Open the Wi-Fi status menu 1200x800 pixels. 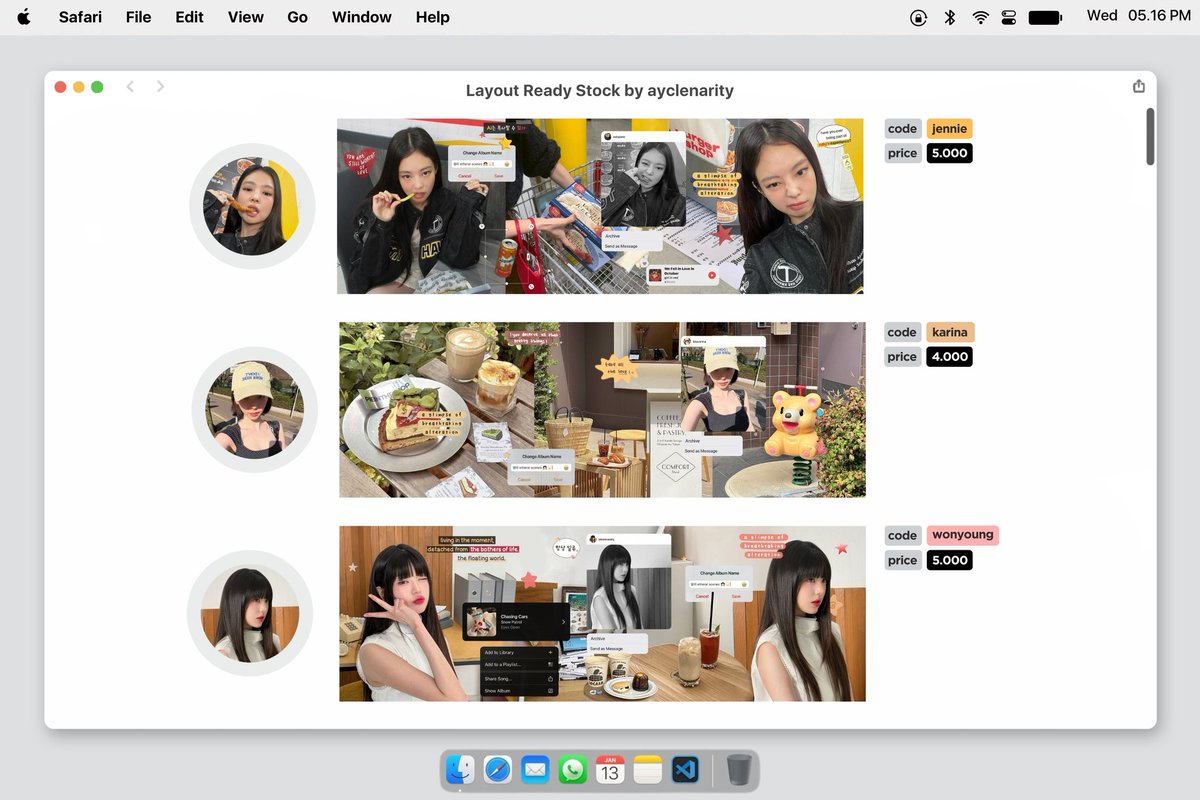[980, 17]
